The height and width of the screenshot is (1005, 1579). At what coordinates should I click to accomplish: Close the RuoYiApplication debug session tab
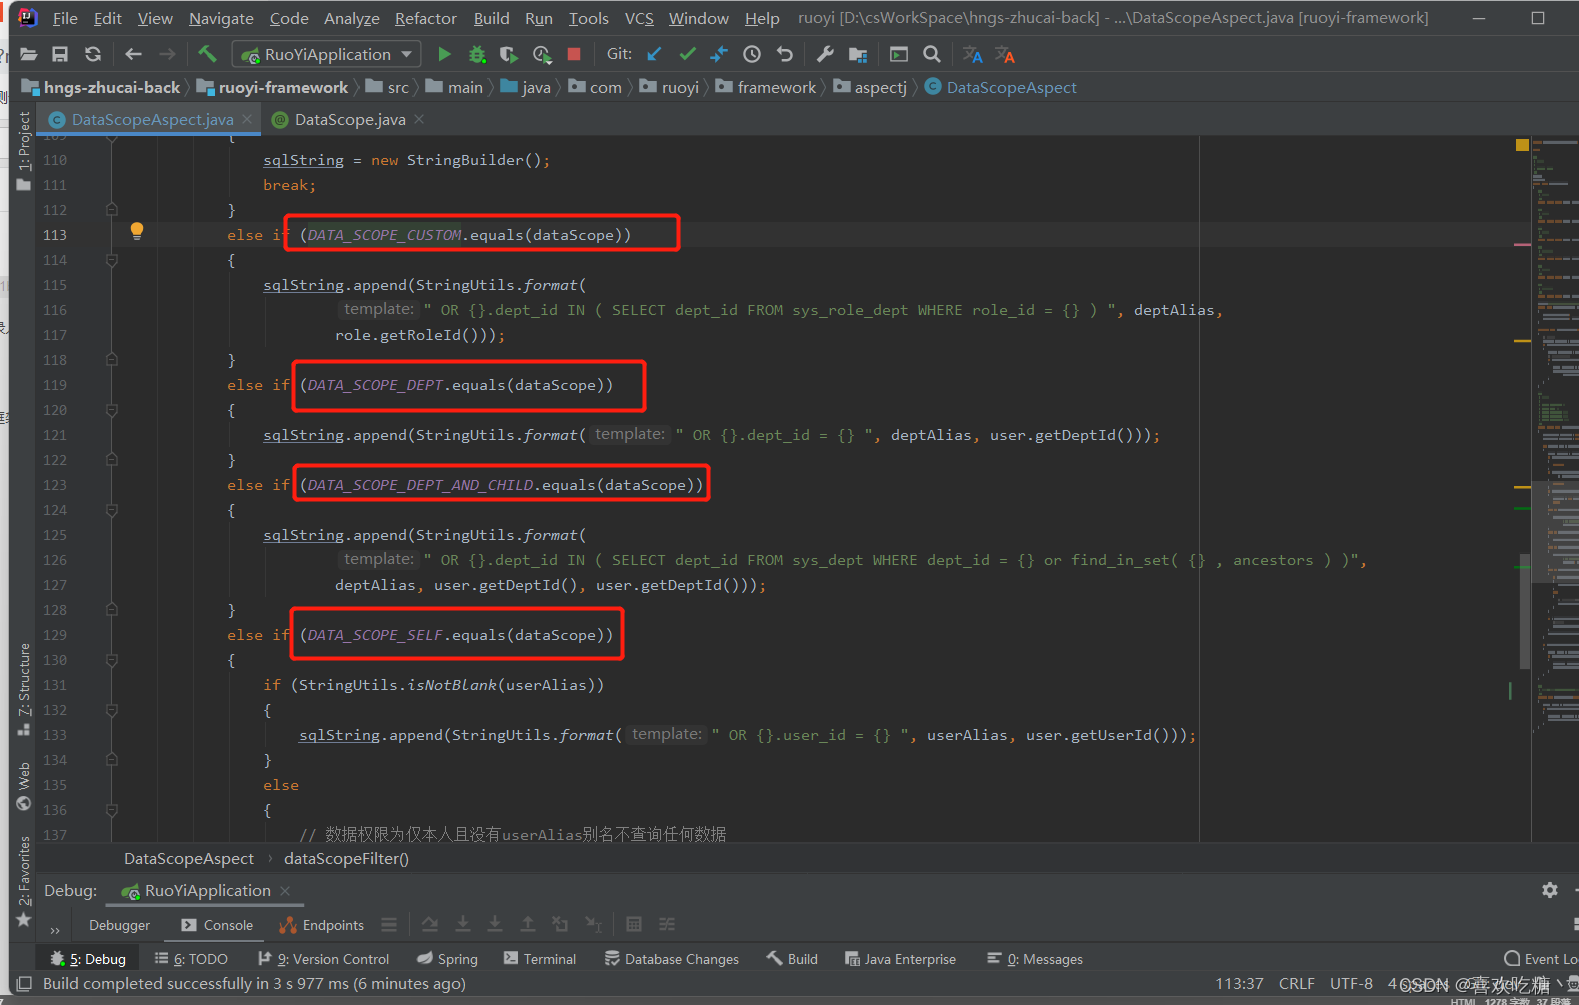285,891
